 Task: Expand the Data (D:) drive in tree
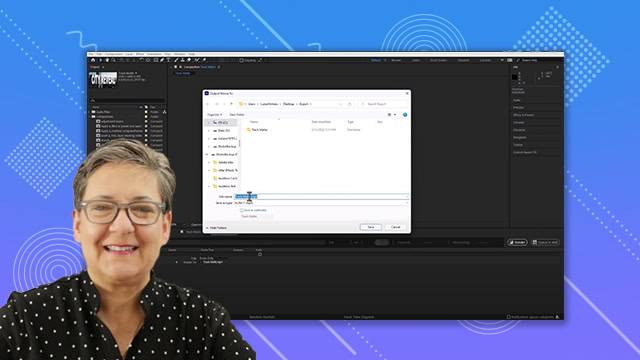click(209, 131)
